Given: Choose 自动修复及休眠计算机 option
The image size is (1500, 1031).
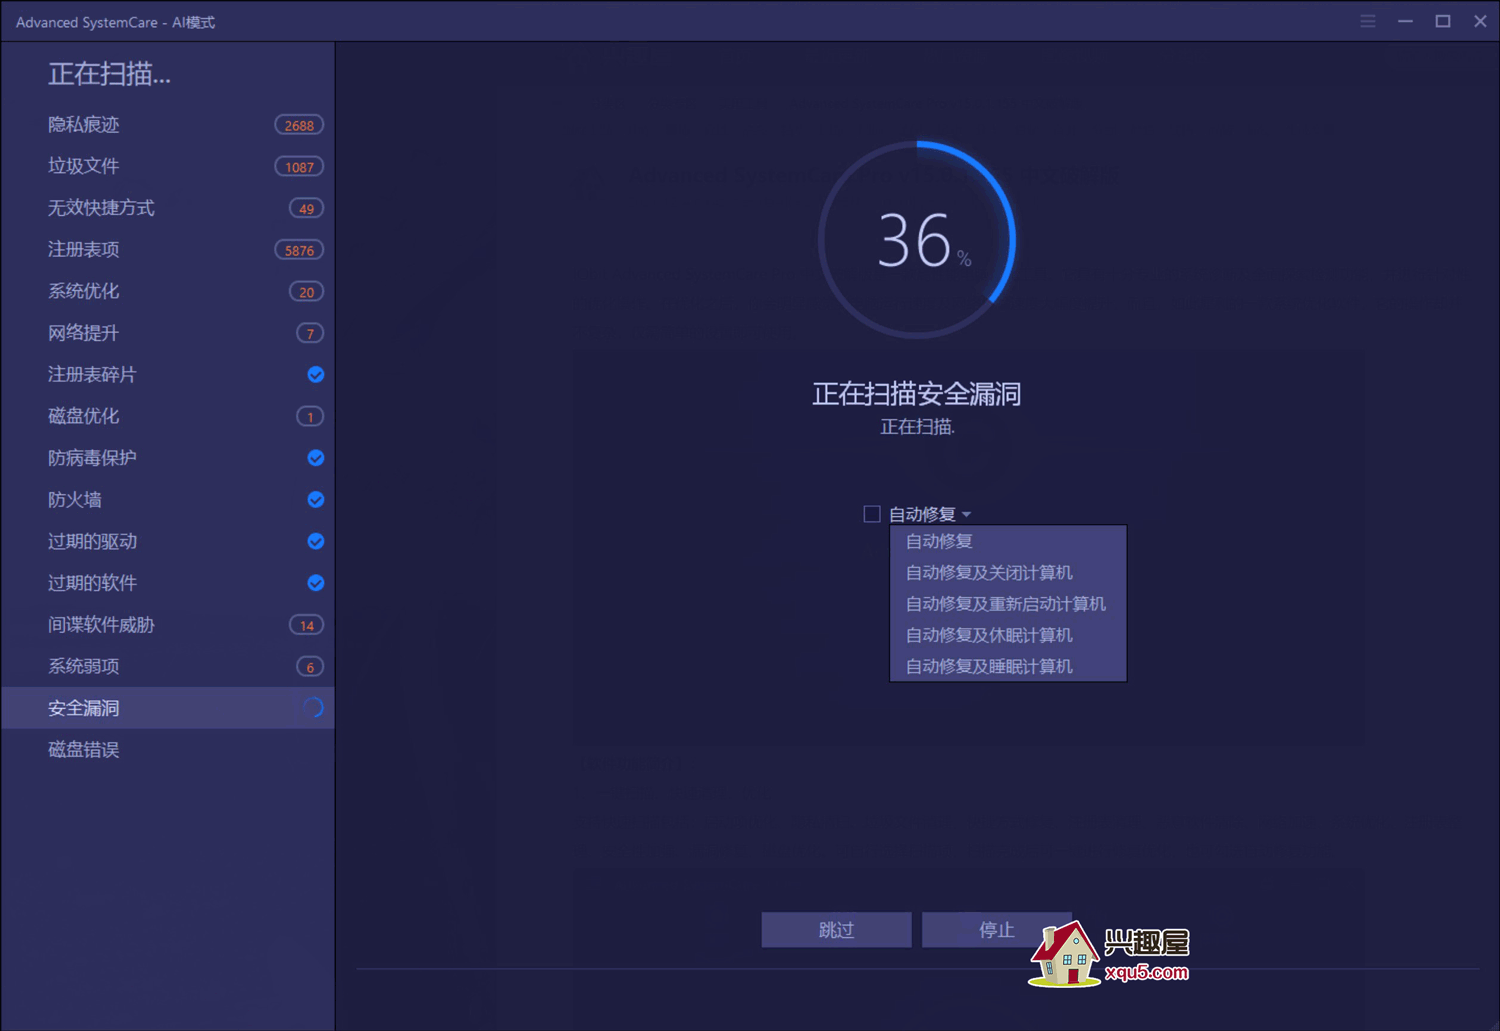Looking at the screenshot, I should coord(1008,635).
